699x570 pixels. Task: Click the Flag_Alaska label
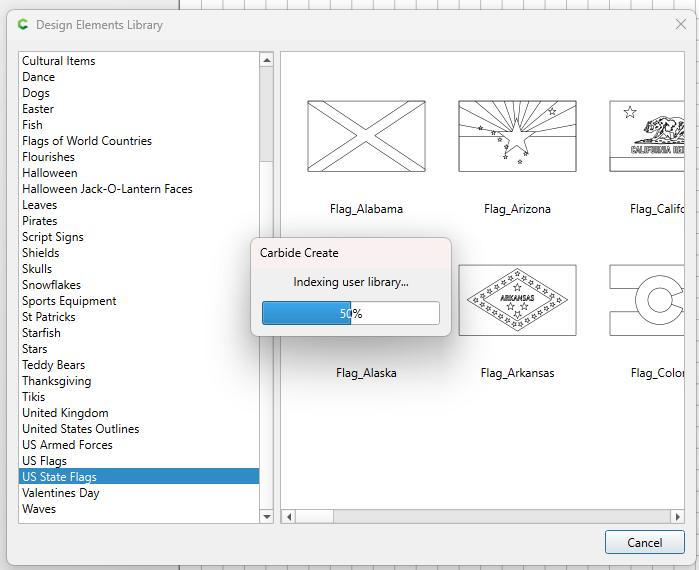coord(366,373)
